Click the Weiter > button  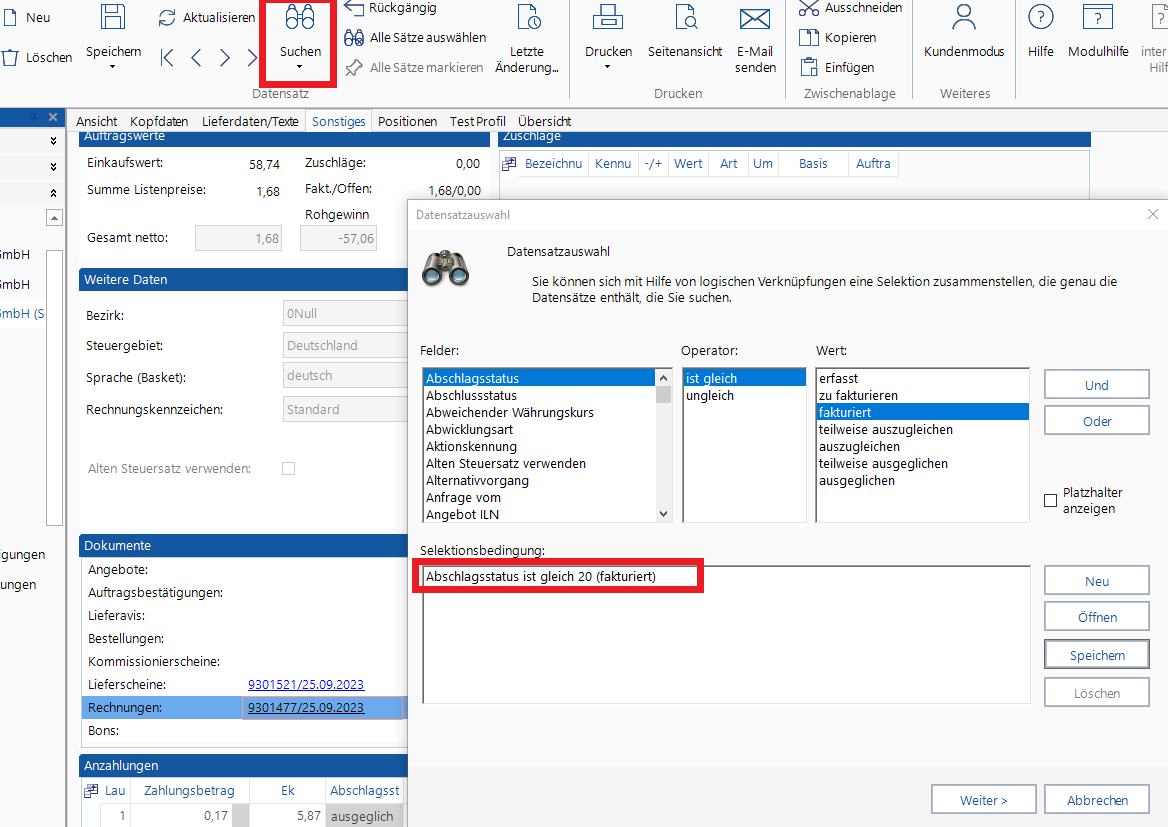click(x=984, y=800)
